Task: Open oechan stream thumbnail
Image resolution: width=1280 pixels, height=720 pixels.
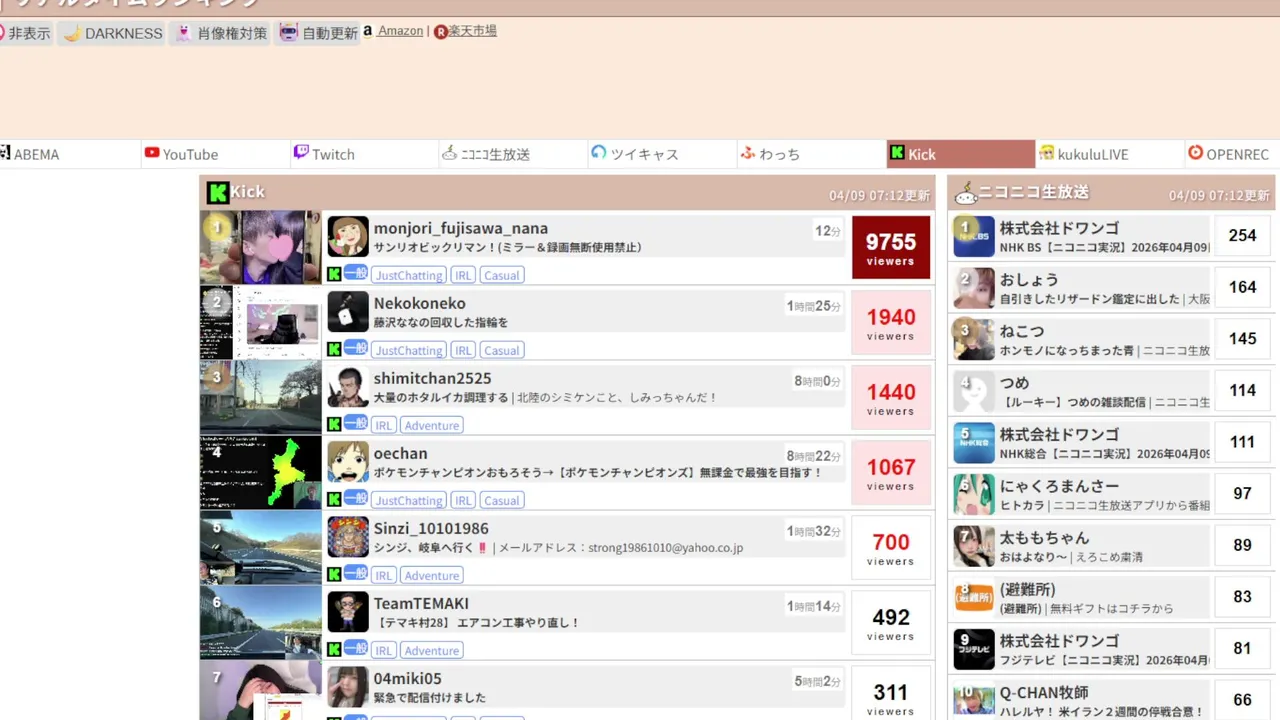Action: click(260, 472)
